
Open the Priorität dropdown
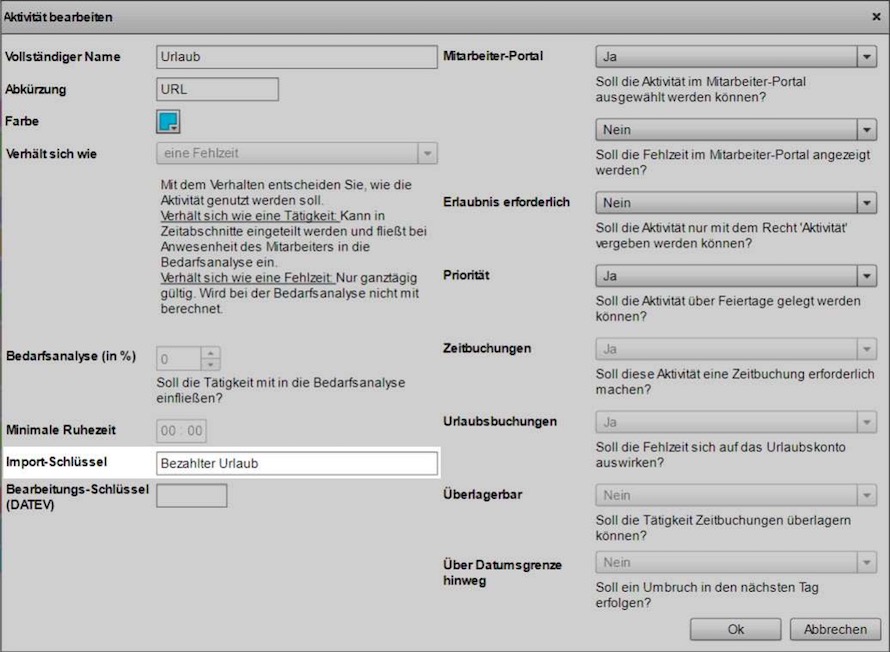(x=736, y=276)
